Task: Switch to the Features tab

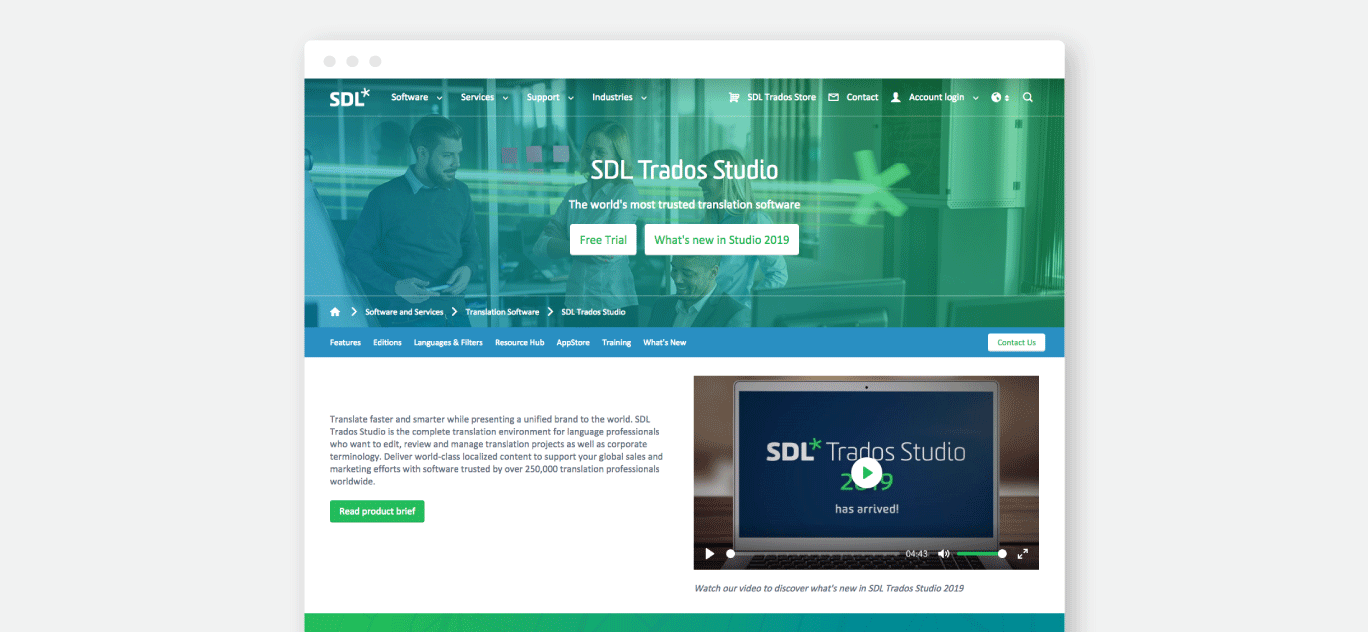Action: click(x=345, y=342)
